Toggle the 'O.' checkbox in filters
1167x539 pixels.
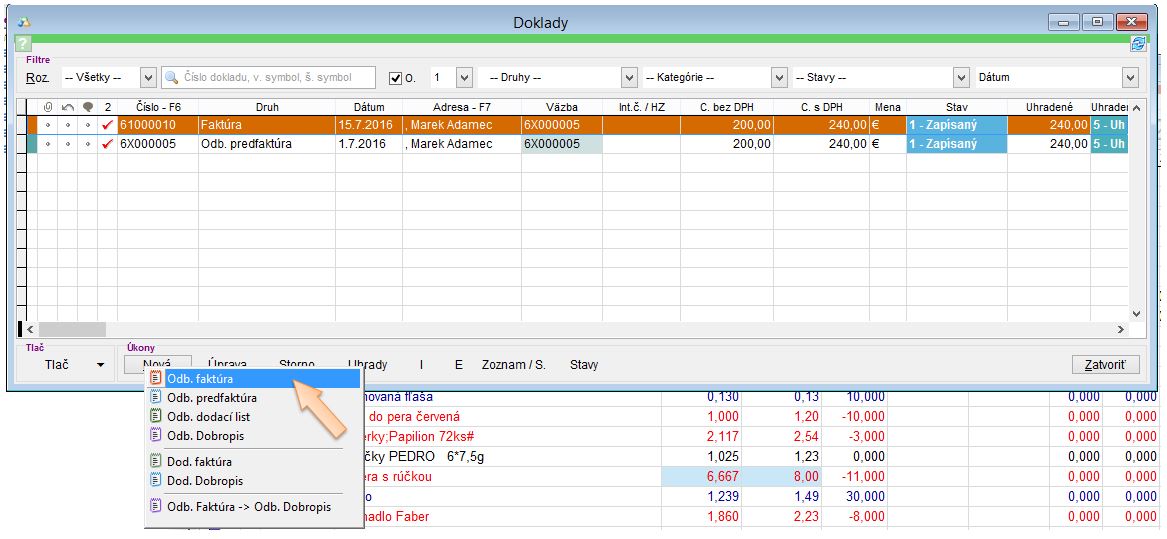[x=395, y=78]
